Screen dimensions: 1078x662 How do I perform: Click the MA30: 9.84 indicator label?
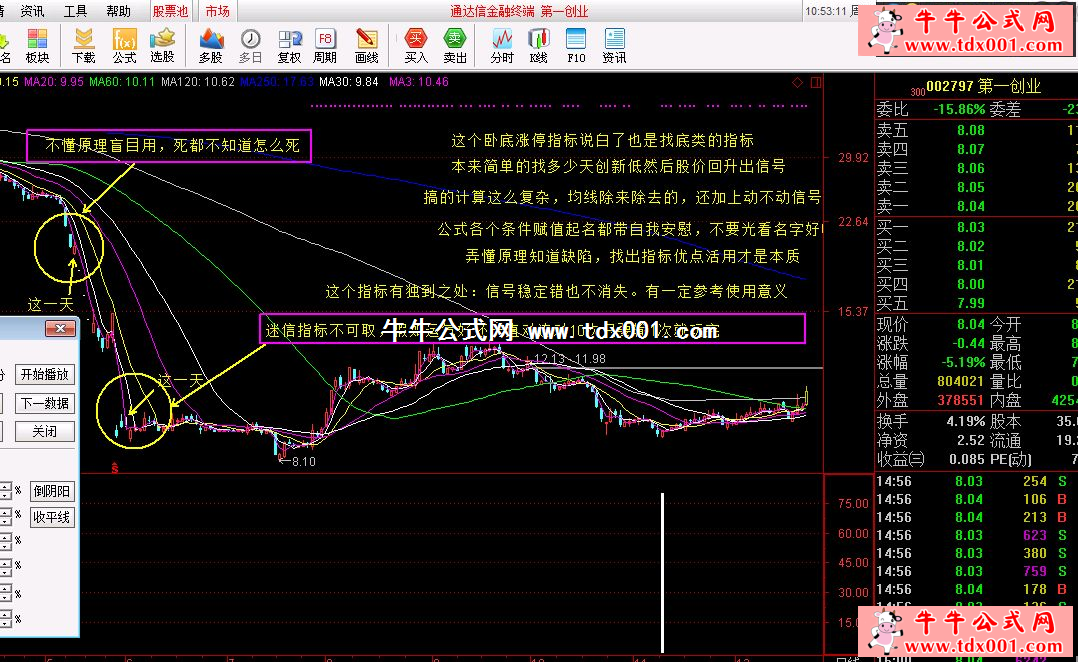[x=349, y=82]
